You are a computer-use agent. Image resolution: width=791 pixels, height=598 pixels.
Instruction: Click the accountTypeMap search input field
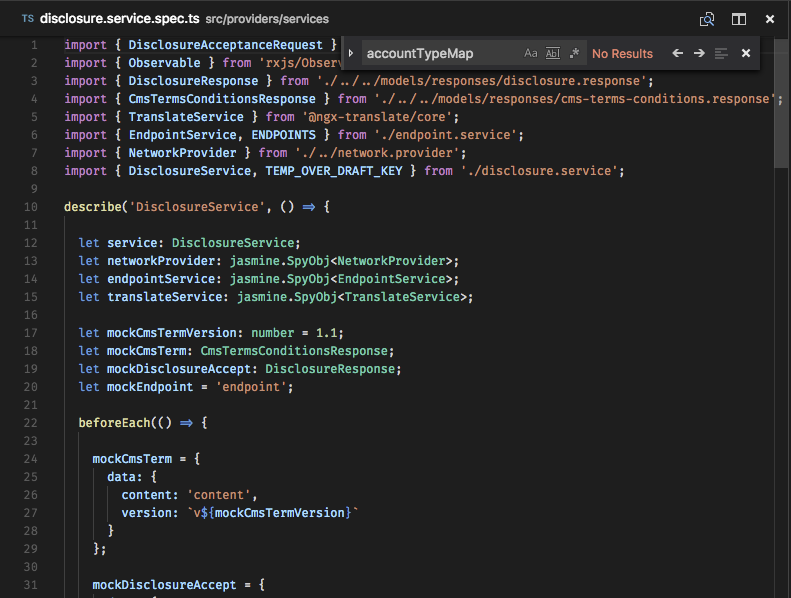440,53
